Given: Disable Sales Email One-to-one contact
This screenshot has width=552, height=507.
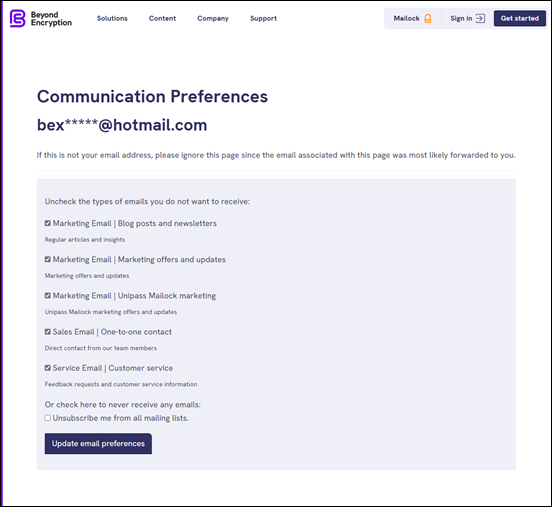Looking at the screenshot, I should (48, 332).
